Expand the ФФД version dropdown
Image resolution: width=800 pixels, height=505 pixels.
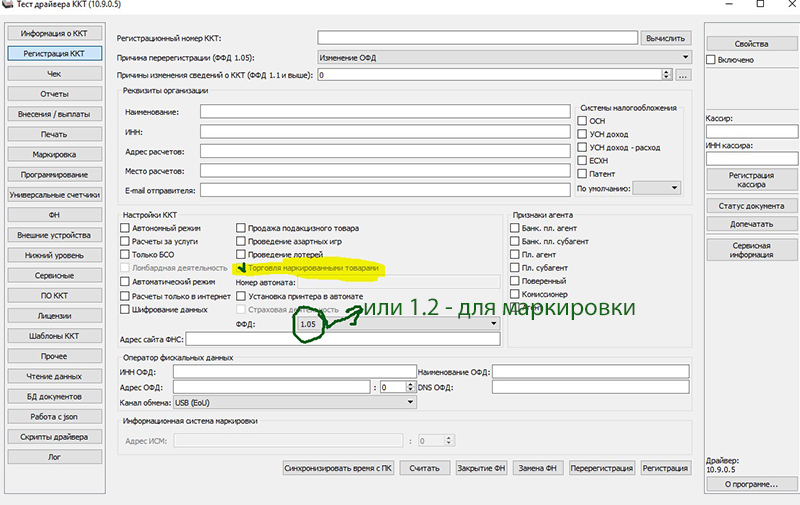pyautogui.click(x=493, y=324)
